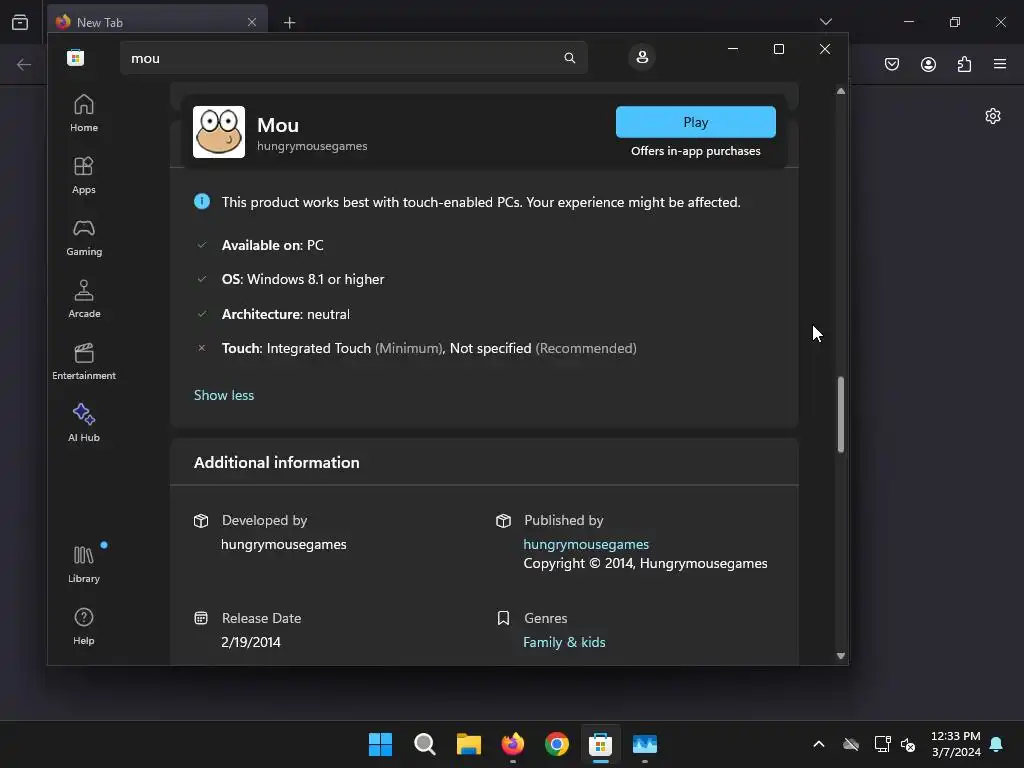Click the OneDrive cloud tray icon
This screenshot has width=1024, height=768.
851,744
